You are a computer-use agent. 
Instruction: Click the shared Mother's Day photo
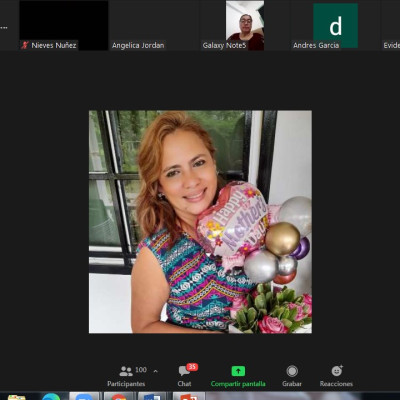tap(200, 222)
